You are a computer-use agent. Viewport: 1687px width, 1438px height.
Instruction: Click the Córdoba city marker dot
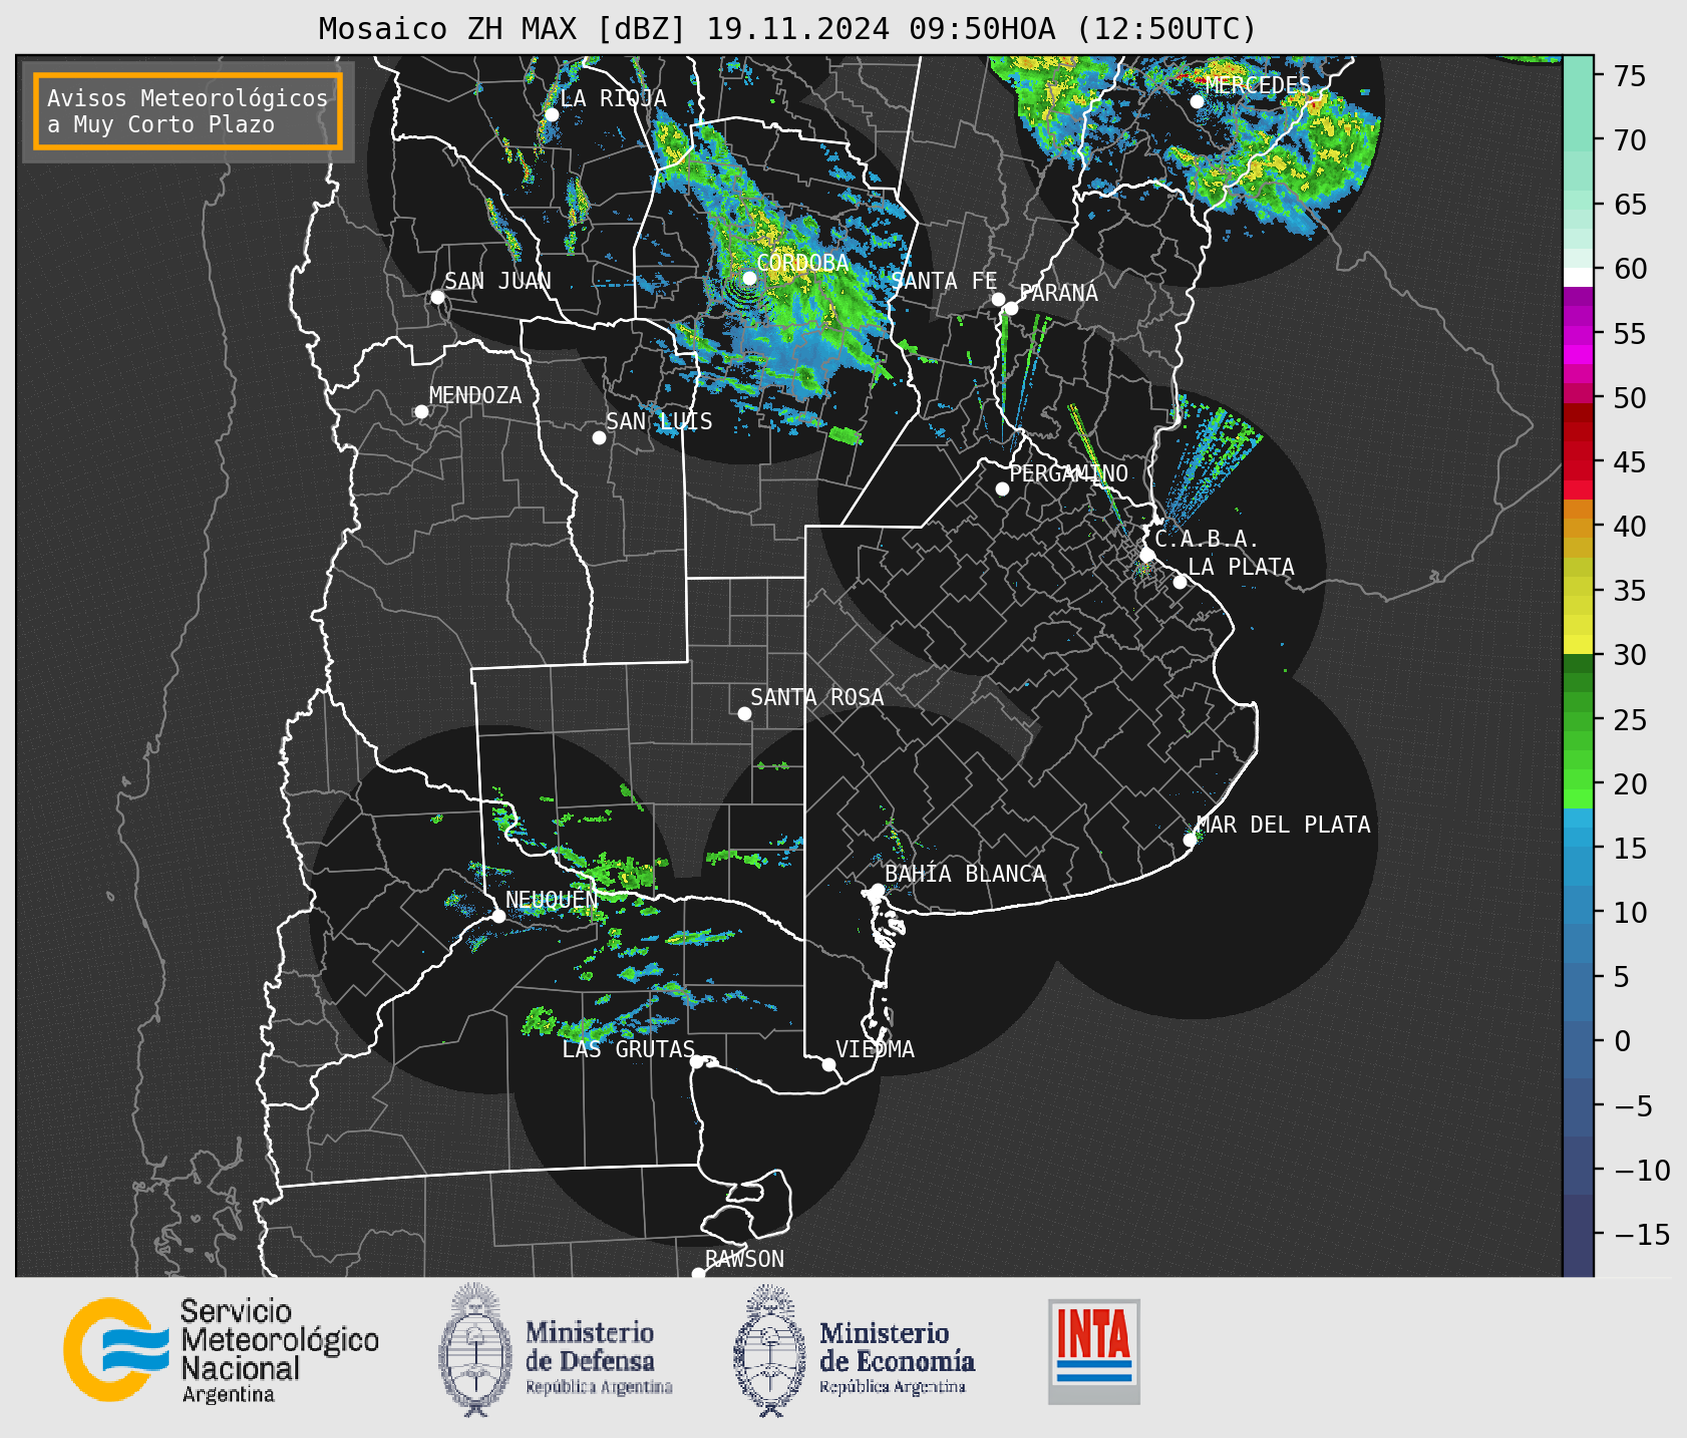pos(749,278)
